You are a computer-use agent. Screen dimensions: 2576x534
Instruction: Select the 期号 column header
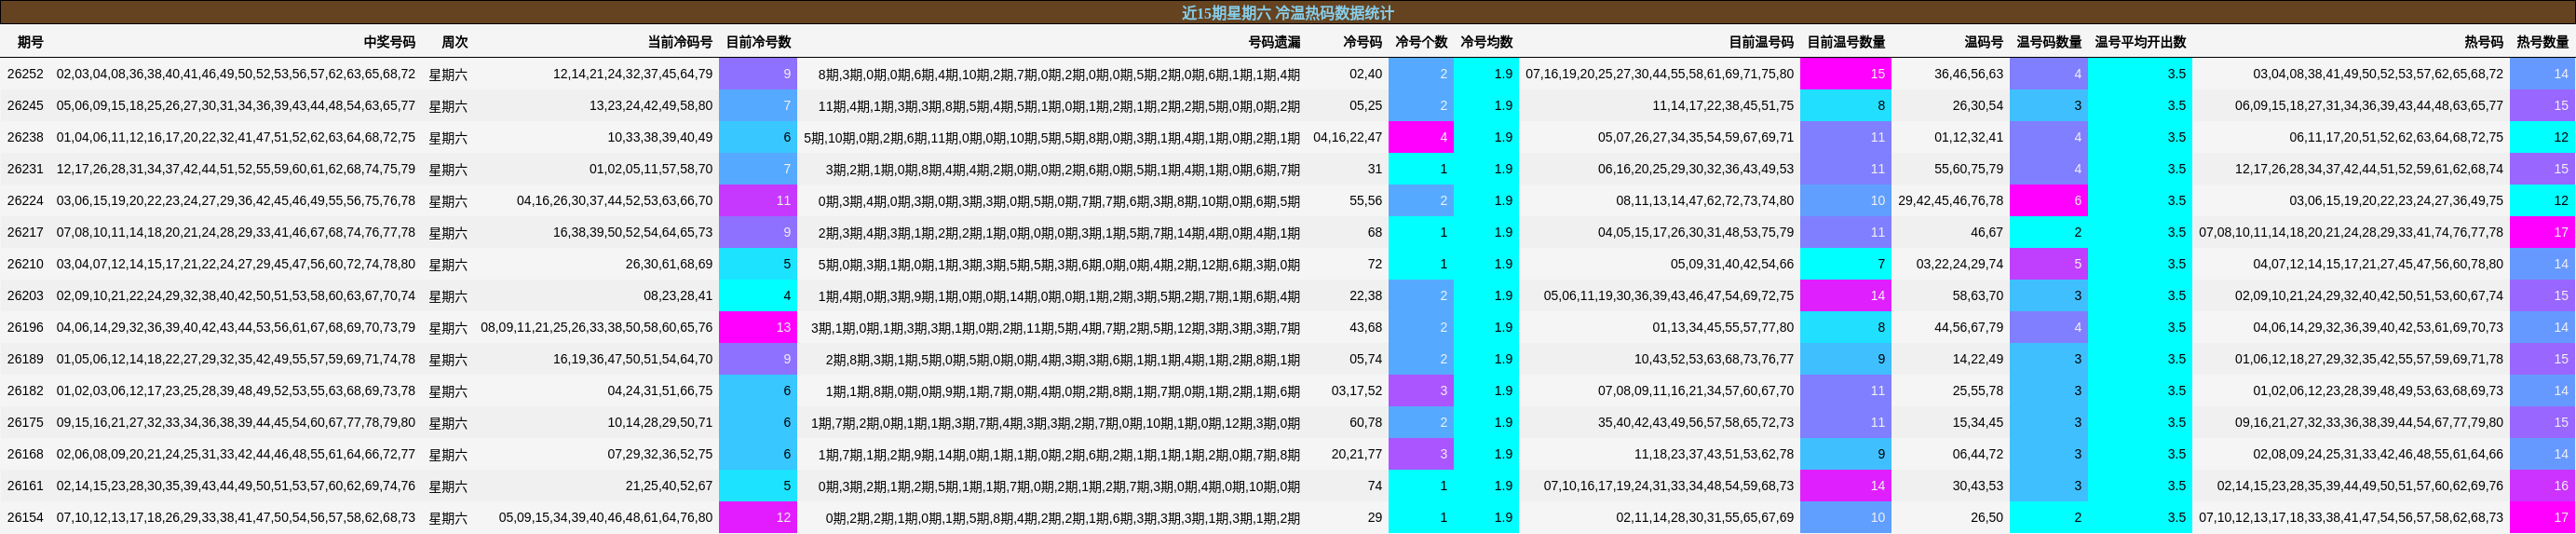coord(31,42)
